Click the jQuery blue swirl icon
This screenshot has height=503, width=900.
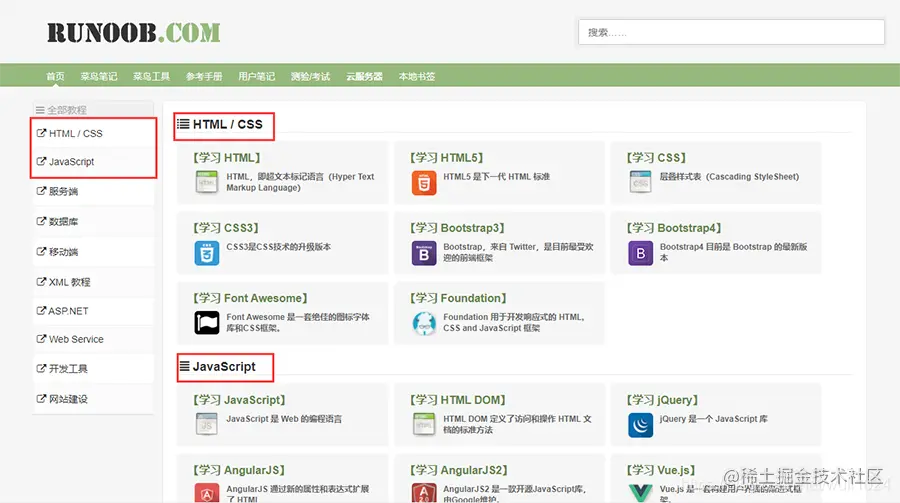pyautogui.click(x=640, y=425)
